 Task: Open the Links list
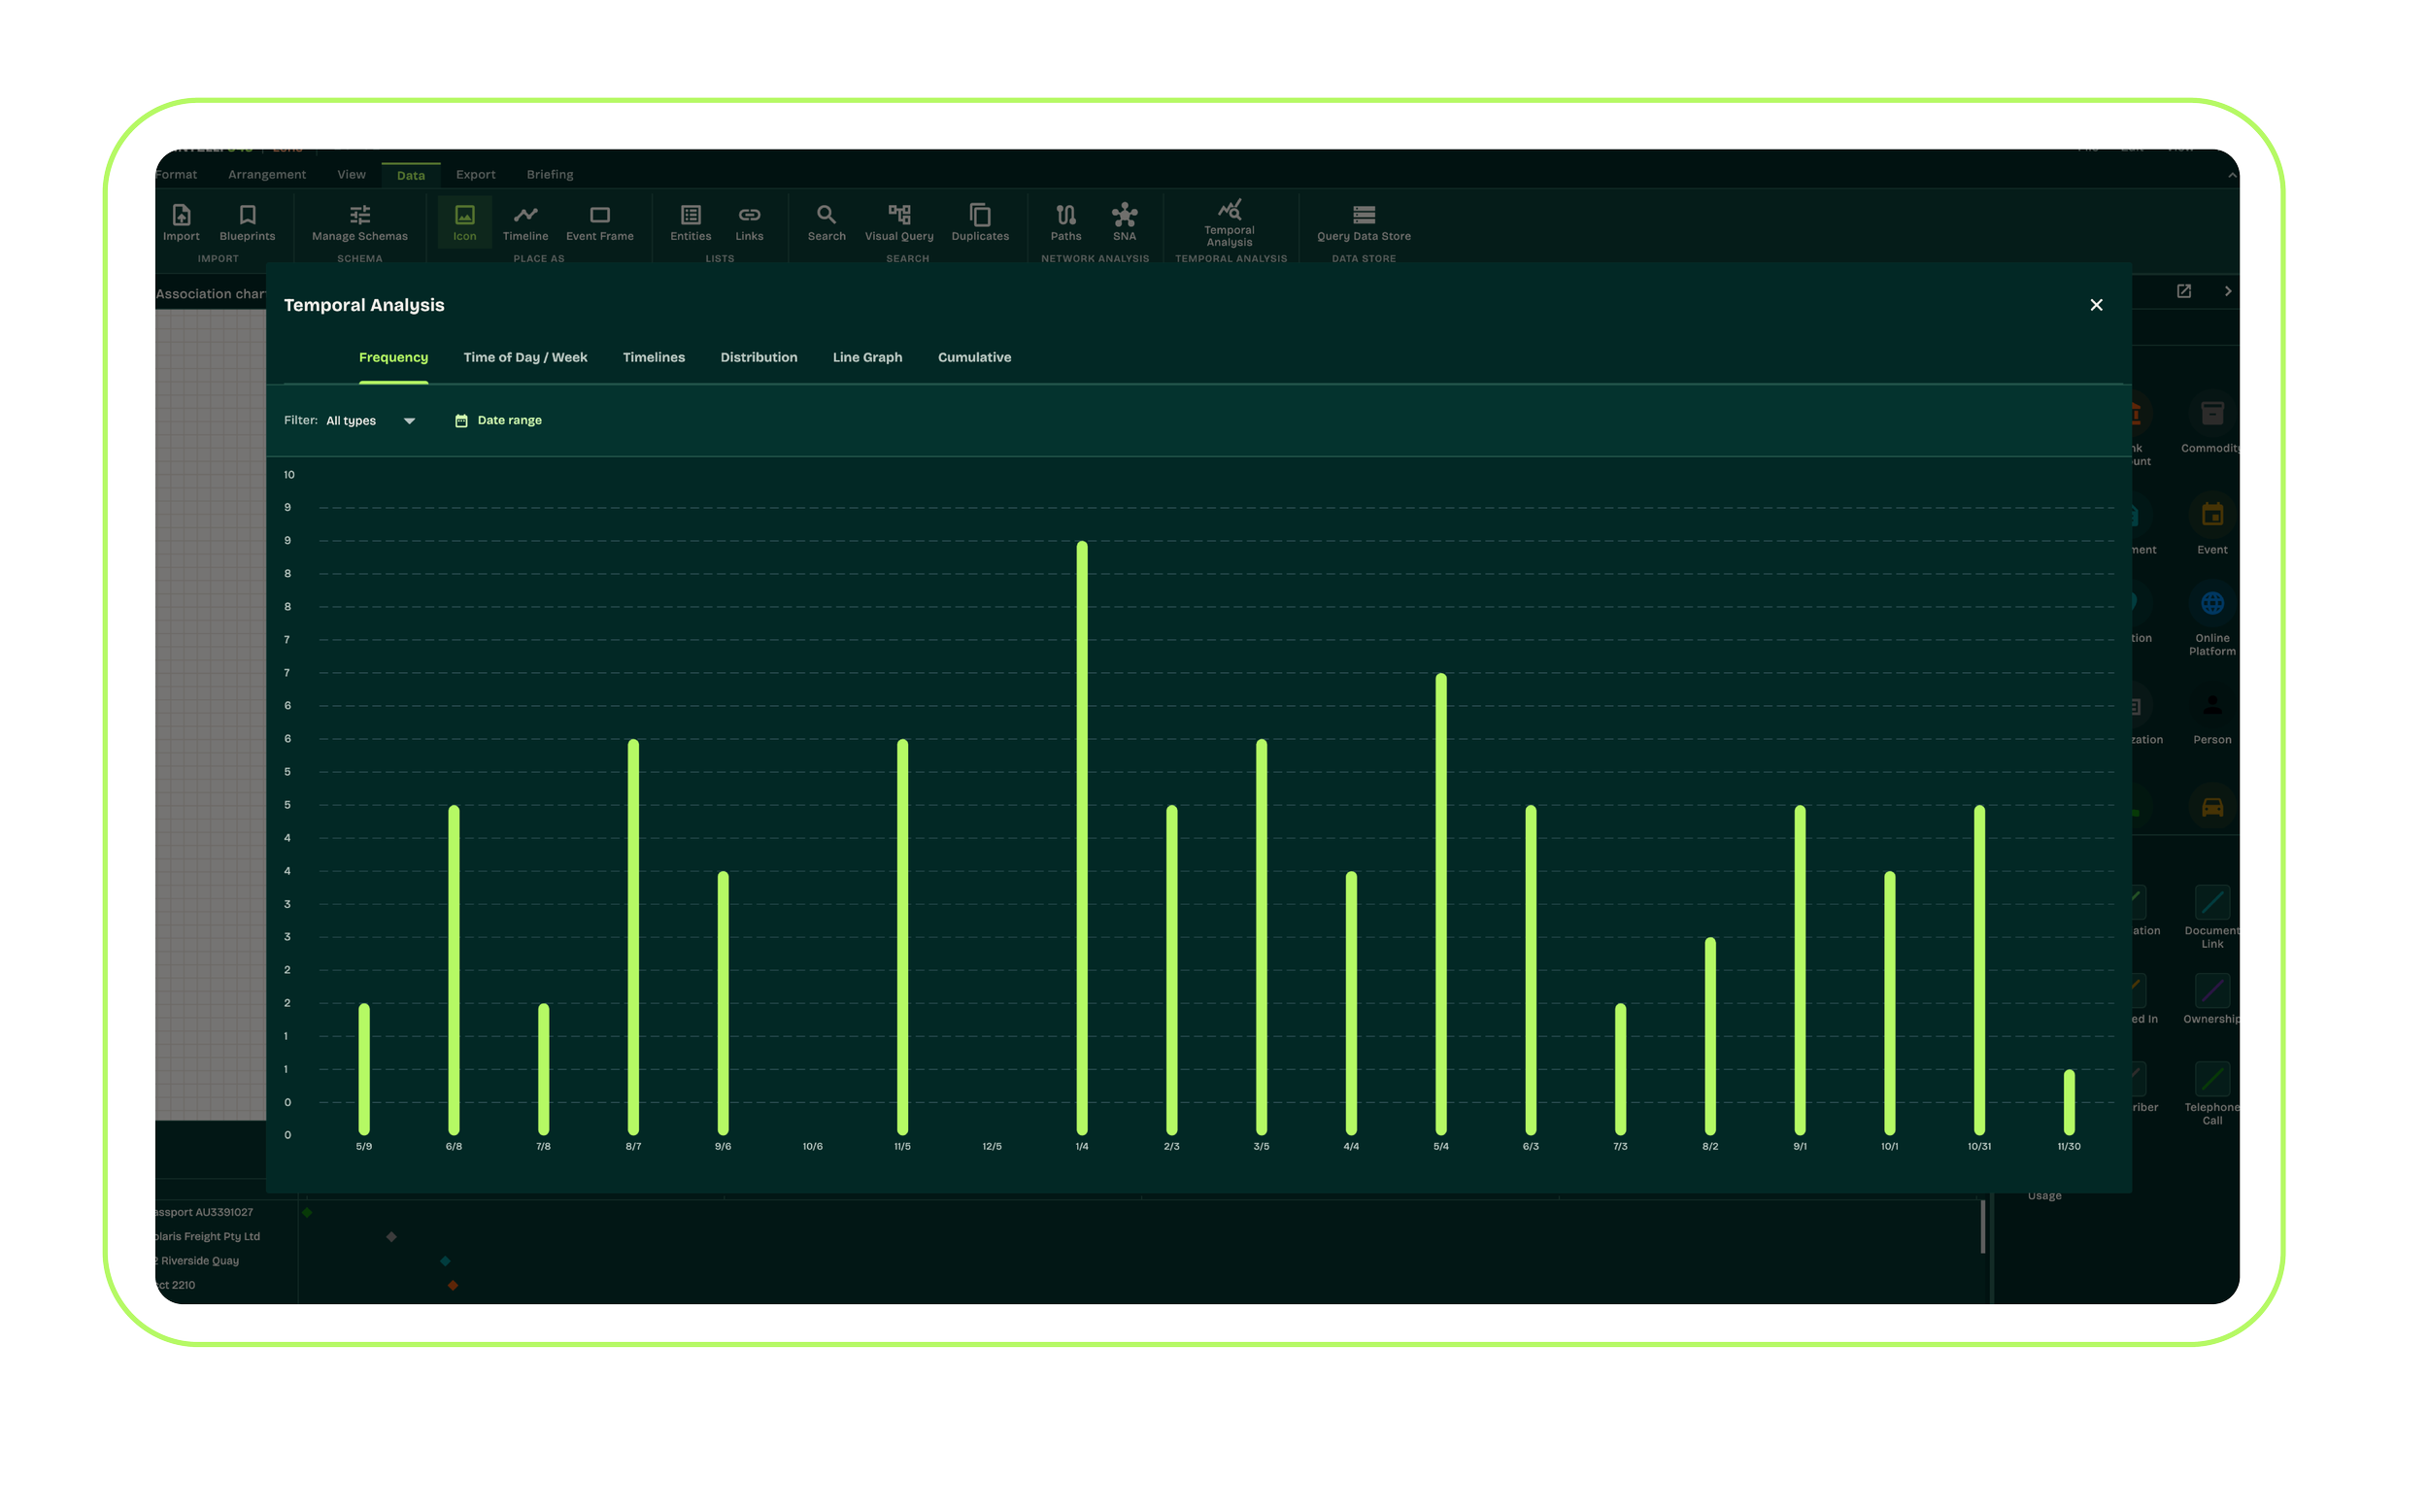coord(749,222)
